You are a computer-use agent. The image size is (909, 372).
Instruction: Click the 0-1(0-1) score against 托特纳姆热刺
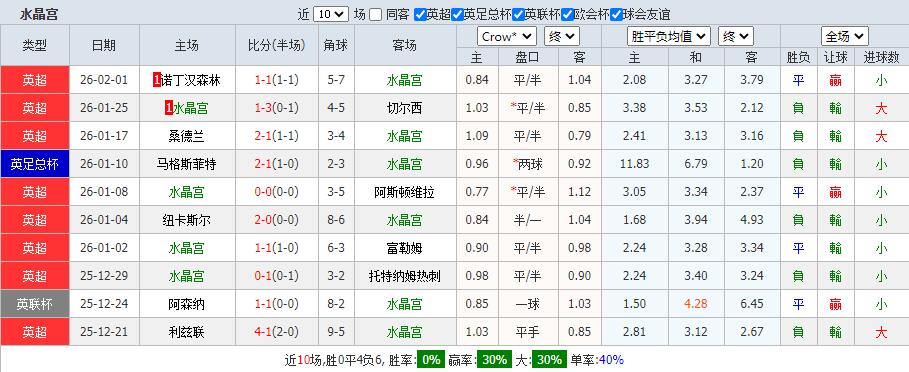tap(277, 276)
